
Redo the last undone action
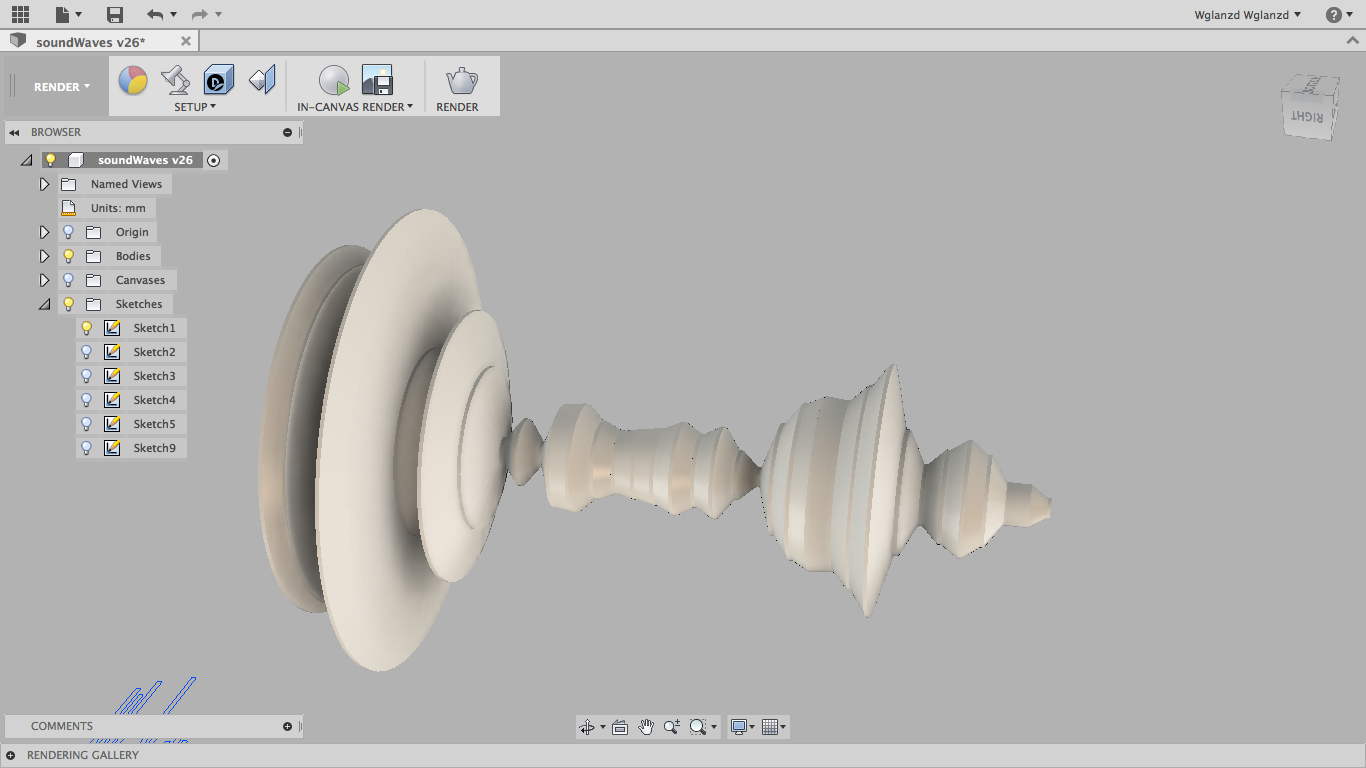(199, 14)
